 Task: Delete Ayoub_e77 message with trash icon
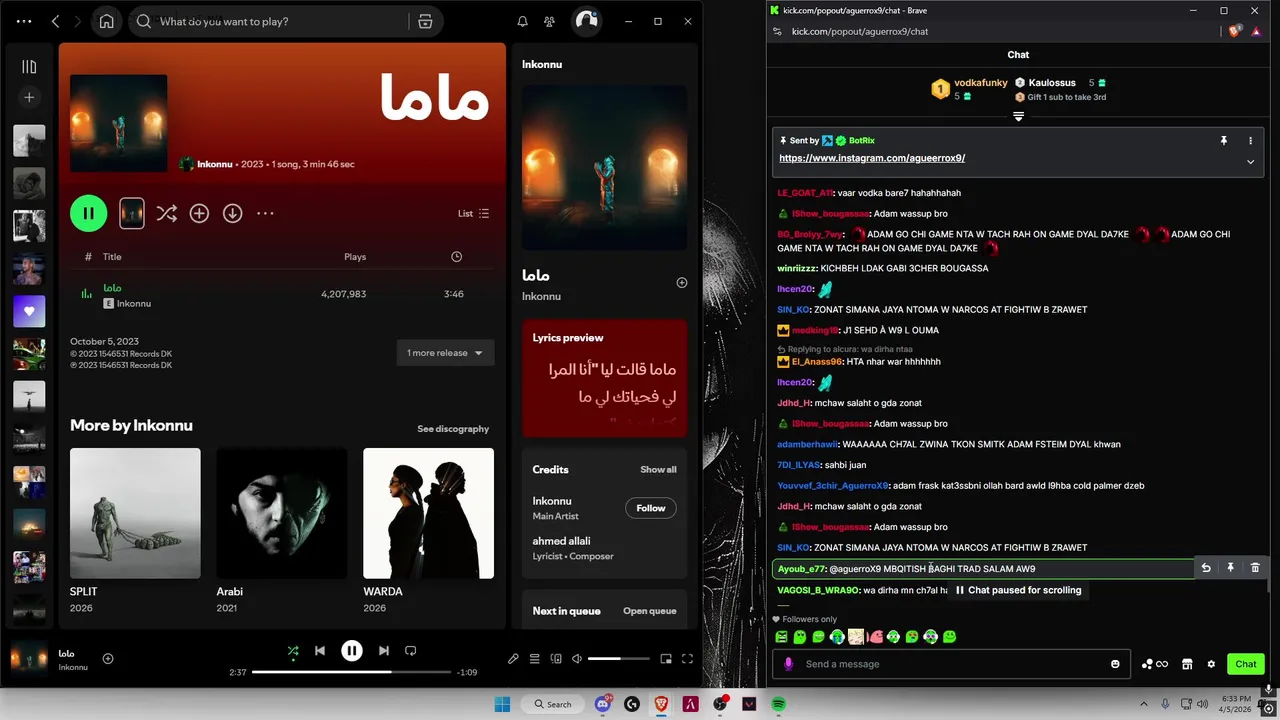click(1255, 568)
